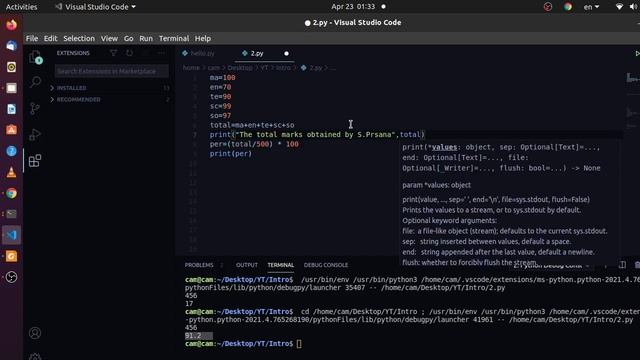
Task: Click the Chrome indicator in top bar
Action: pos(567,7)
